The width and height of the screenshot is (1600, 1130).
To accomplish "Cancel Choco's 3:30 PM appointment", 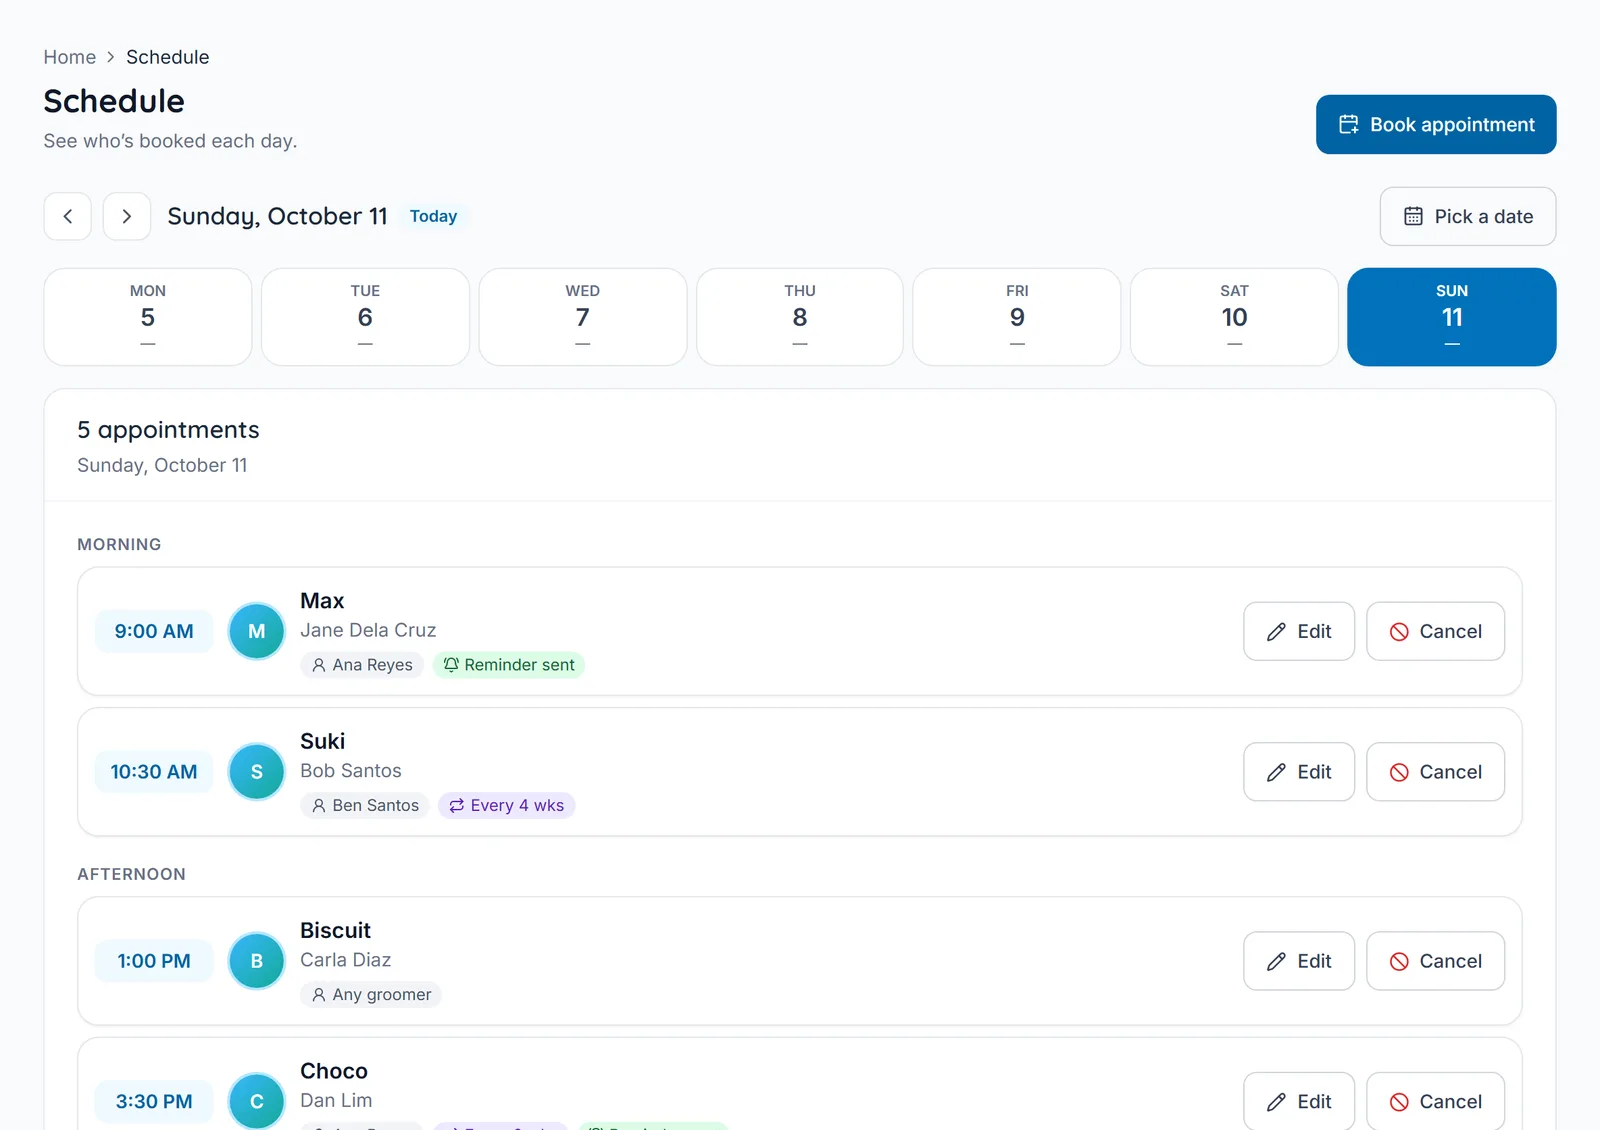I will [1435, 1101].
